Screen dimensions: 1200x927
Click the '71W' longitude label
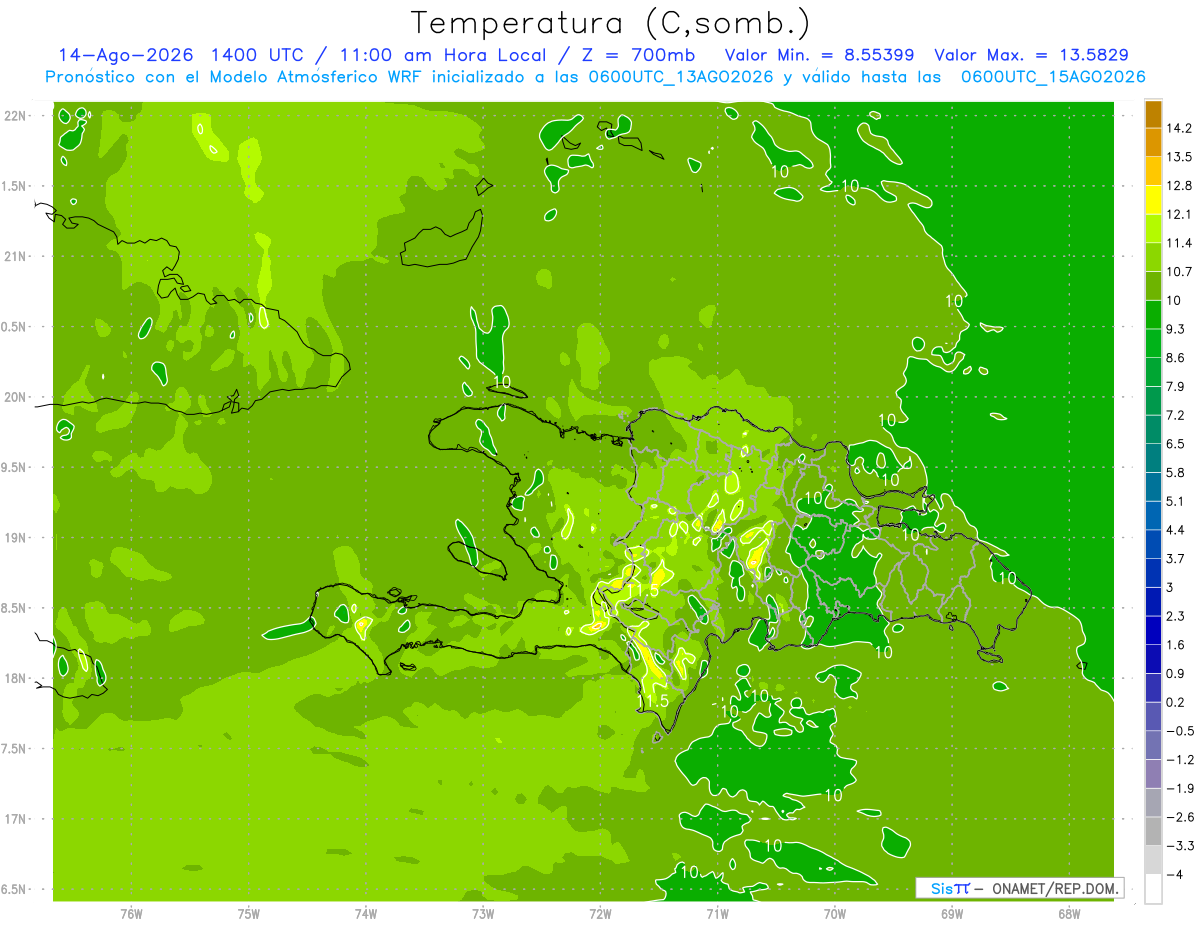coord(717,912)
